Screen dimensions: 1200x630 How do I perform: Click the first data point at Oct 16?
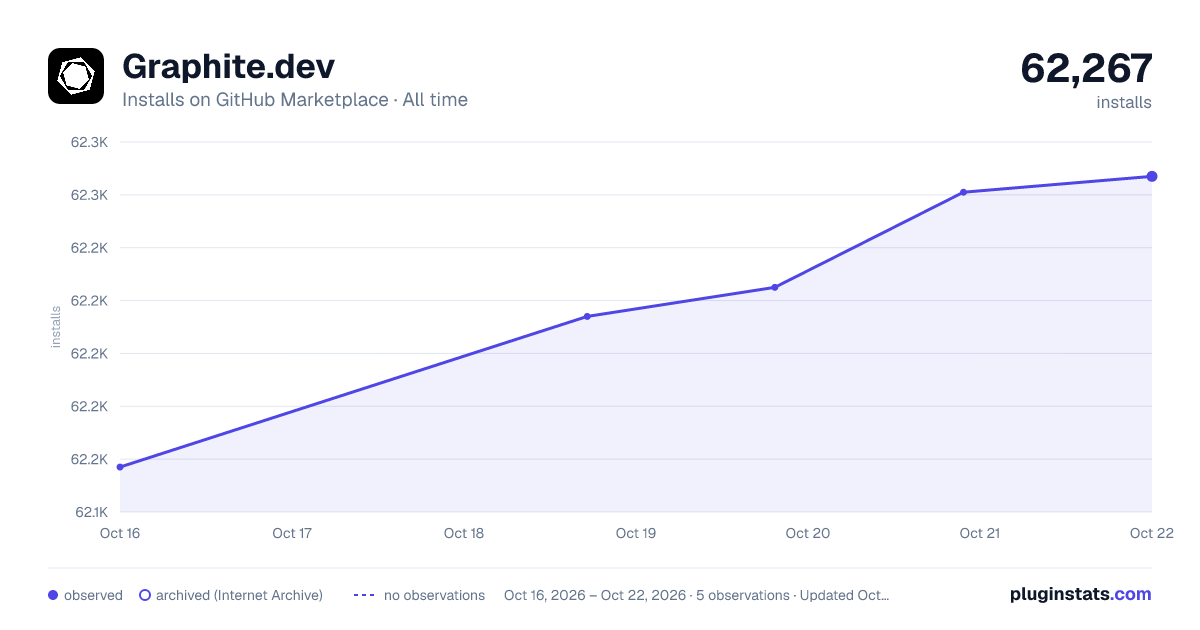120,467
